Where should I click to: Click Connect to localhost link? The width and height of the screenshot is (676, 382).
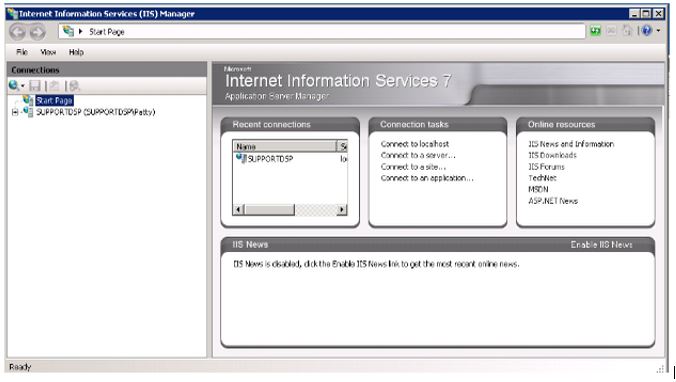click(x=415, y=144)
